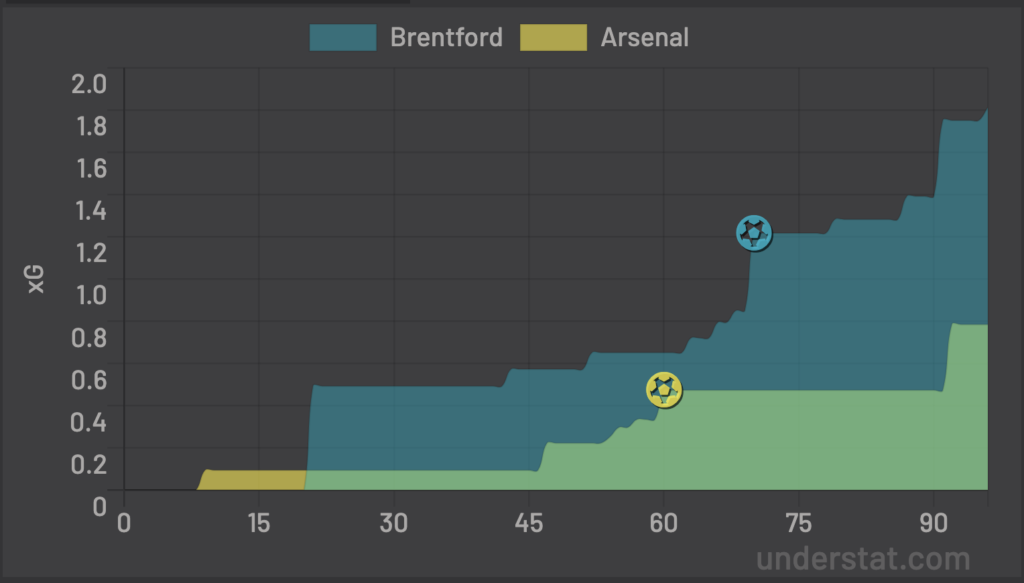Screen dimensions: 1024x583
Task: Click the 0.2 y-axis tick label
Action: click(89, 464)
